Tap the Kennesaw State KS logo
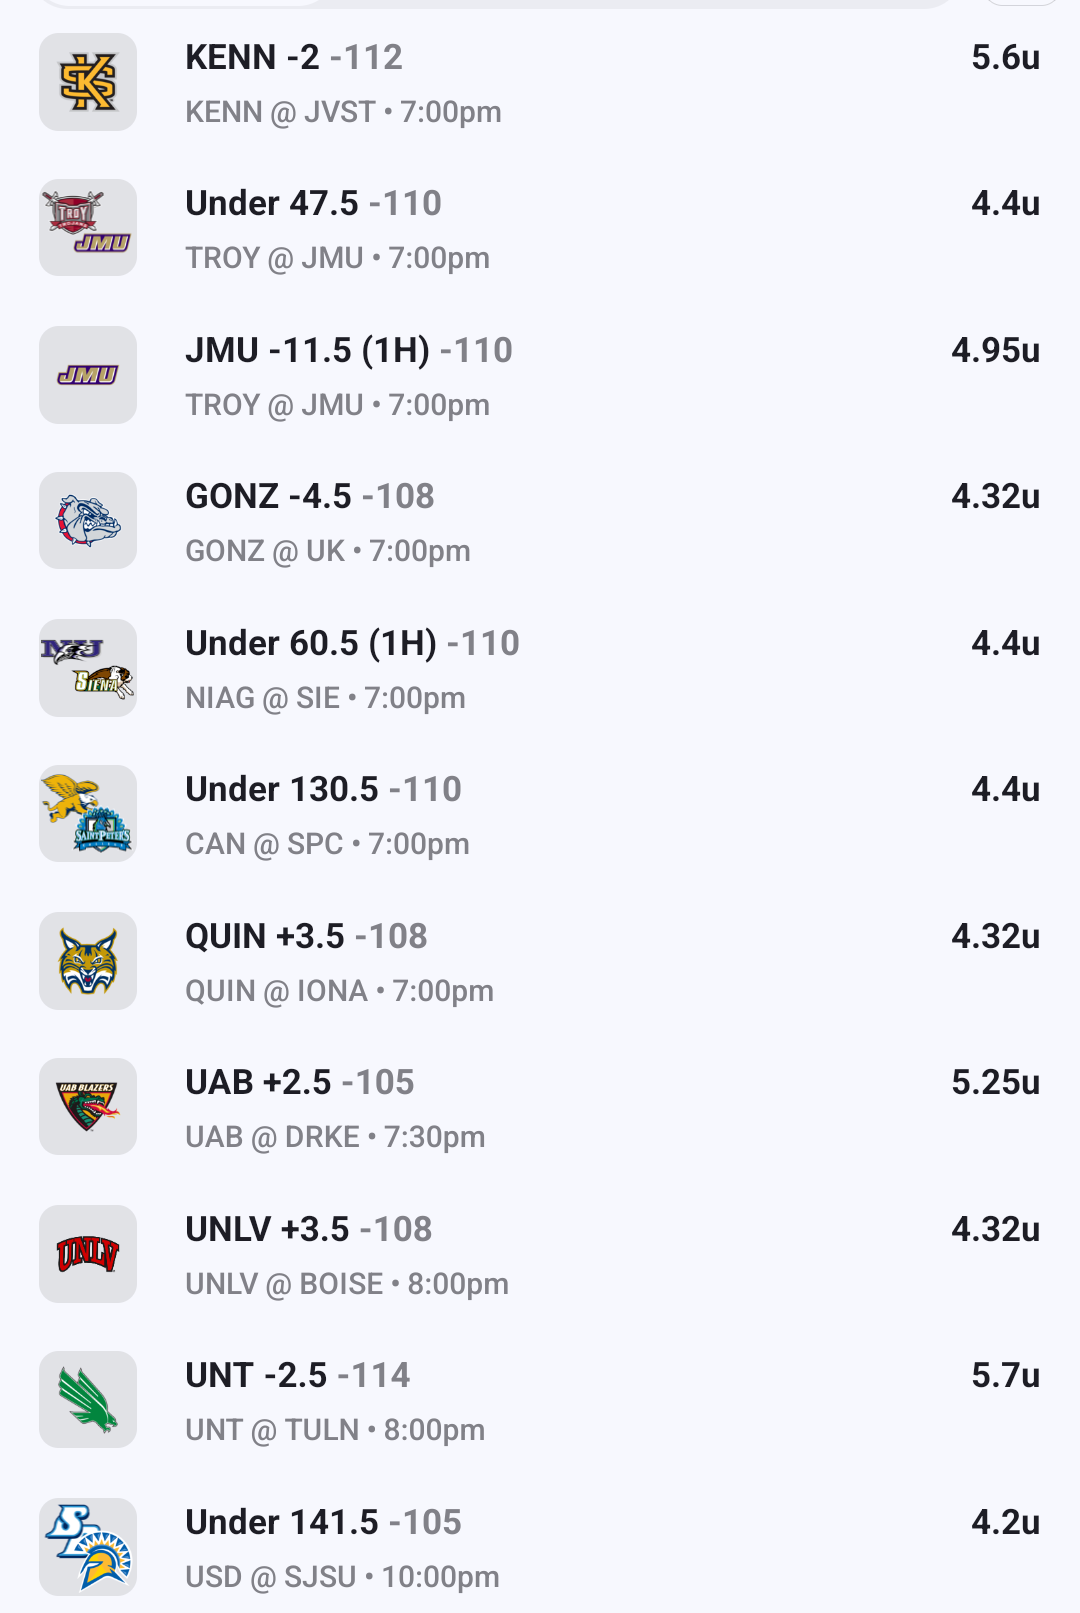 [x=88, y=82]
